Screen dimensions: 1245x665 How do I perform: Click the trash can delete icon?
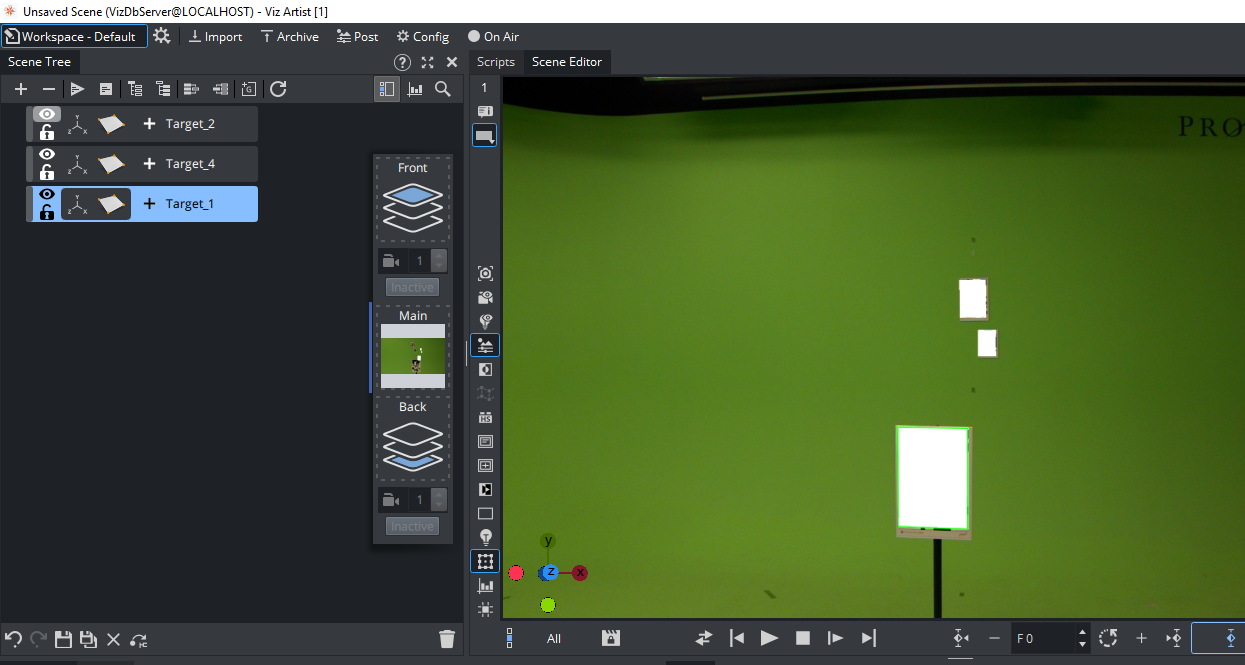tap(447, 639)
